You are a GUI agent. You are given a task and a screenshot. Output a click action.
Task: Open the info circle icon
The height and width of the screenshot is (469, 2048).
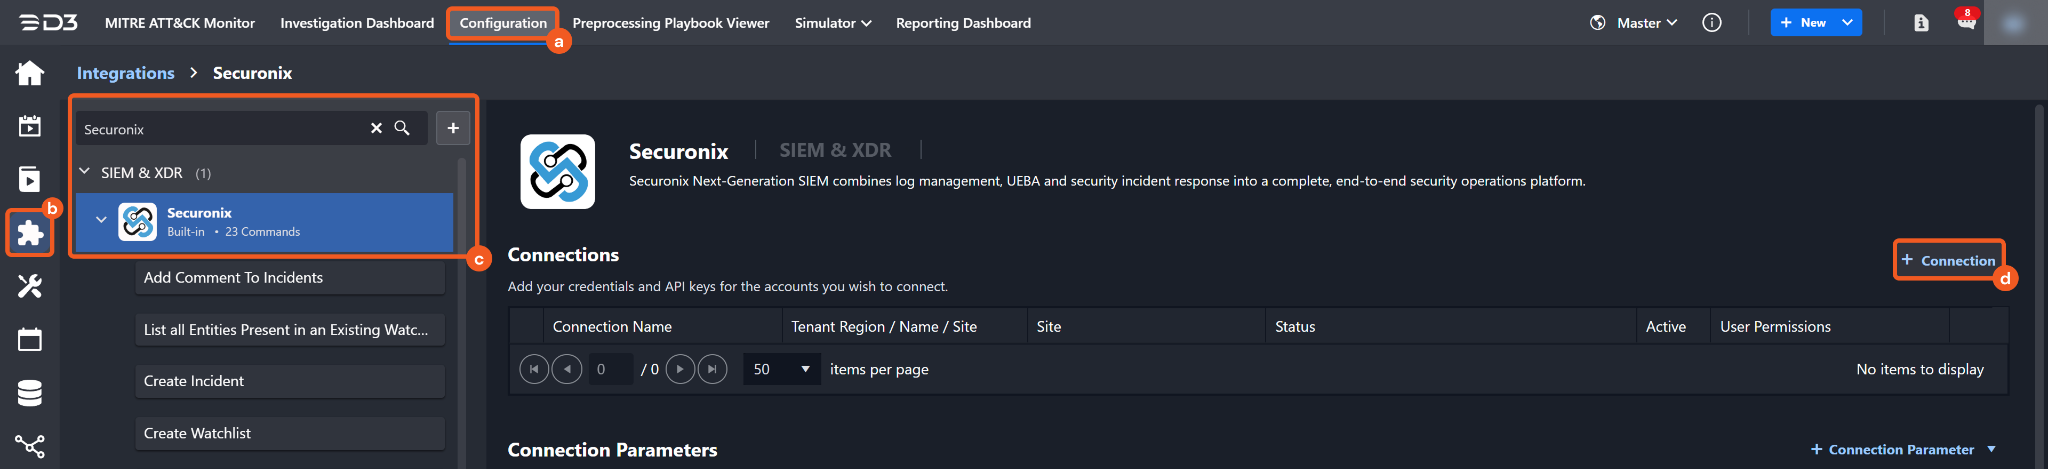pos(1712,22)
